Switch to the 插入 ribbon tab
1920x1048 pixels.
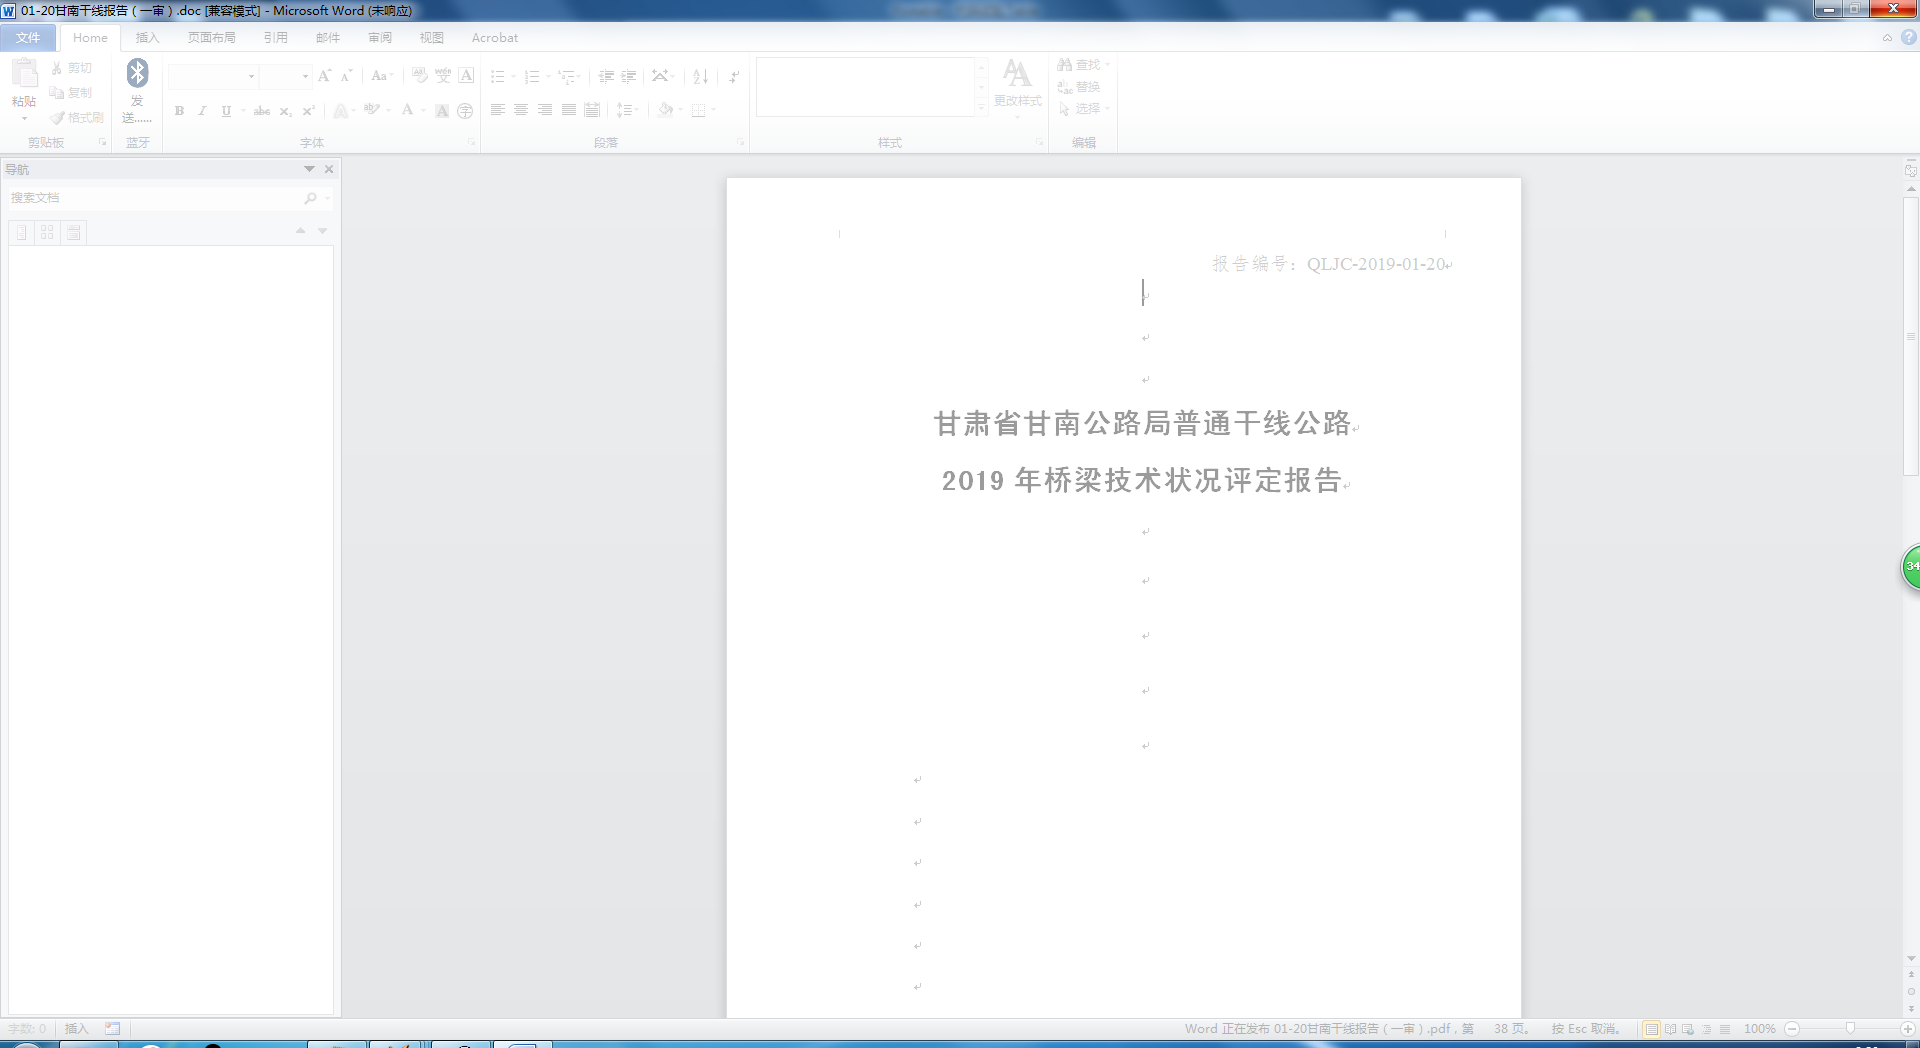click(147, 38)
